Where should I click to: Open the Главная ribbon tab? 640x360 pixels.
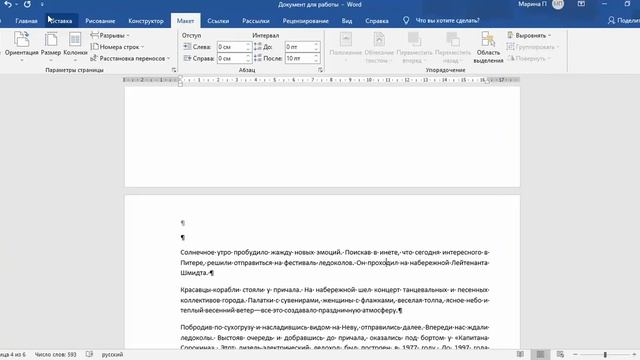[26, 21]
